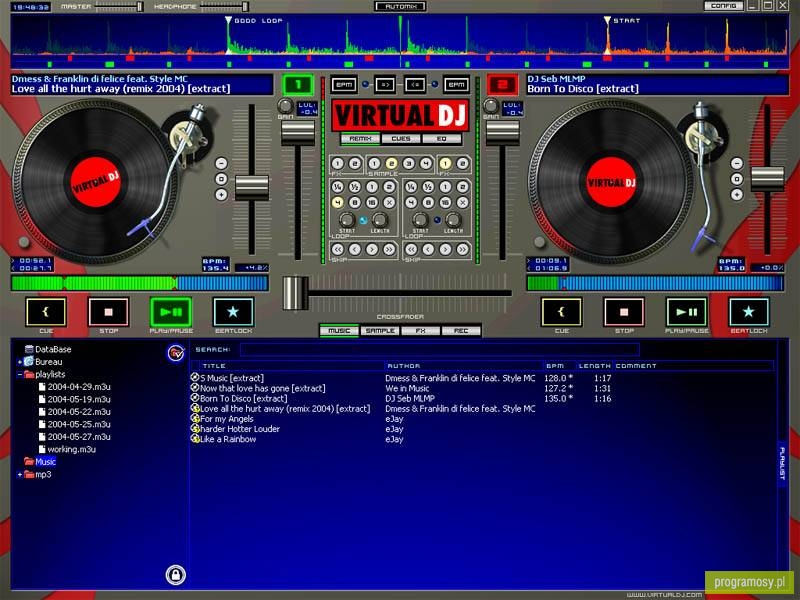
Task: Collapse the playlists folder
Action: tap(20, 374)
